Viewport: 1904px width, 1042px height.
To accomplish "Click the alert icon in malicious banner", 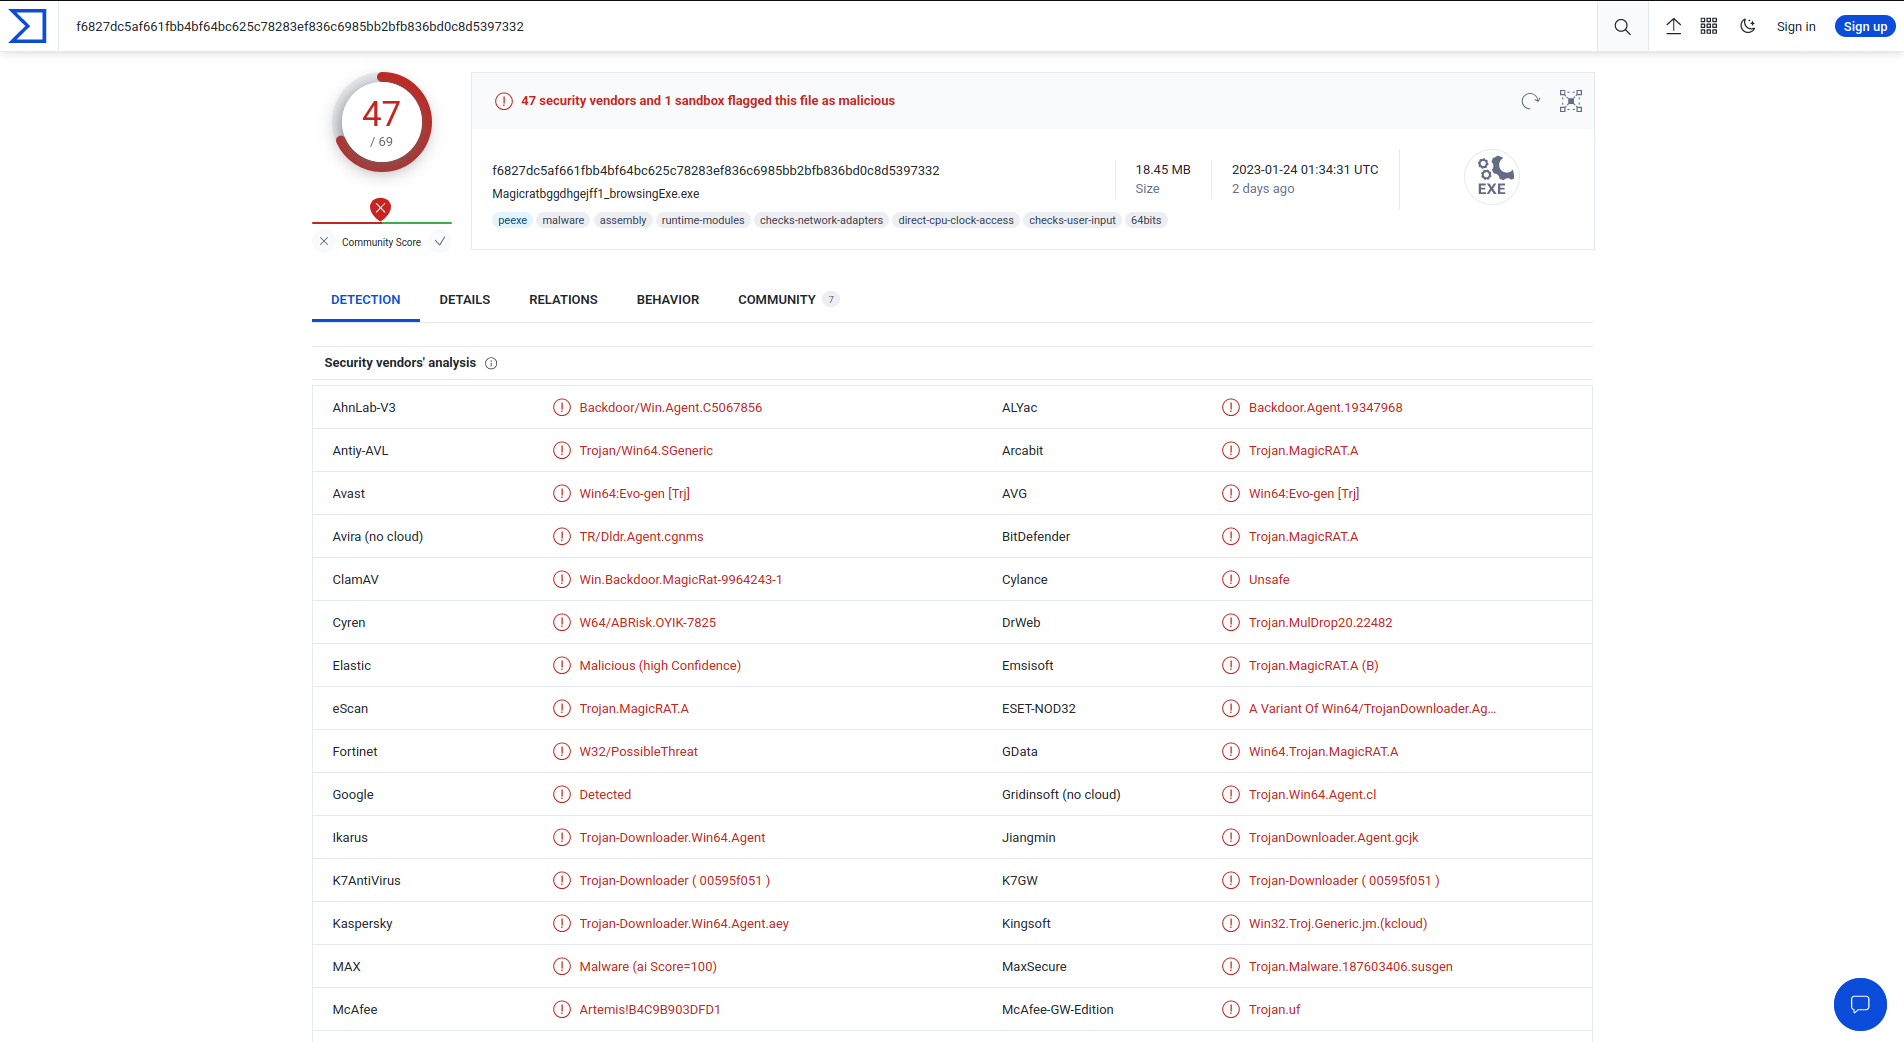I will [x=504, y=101].
